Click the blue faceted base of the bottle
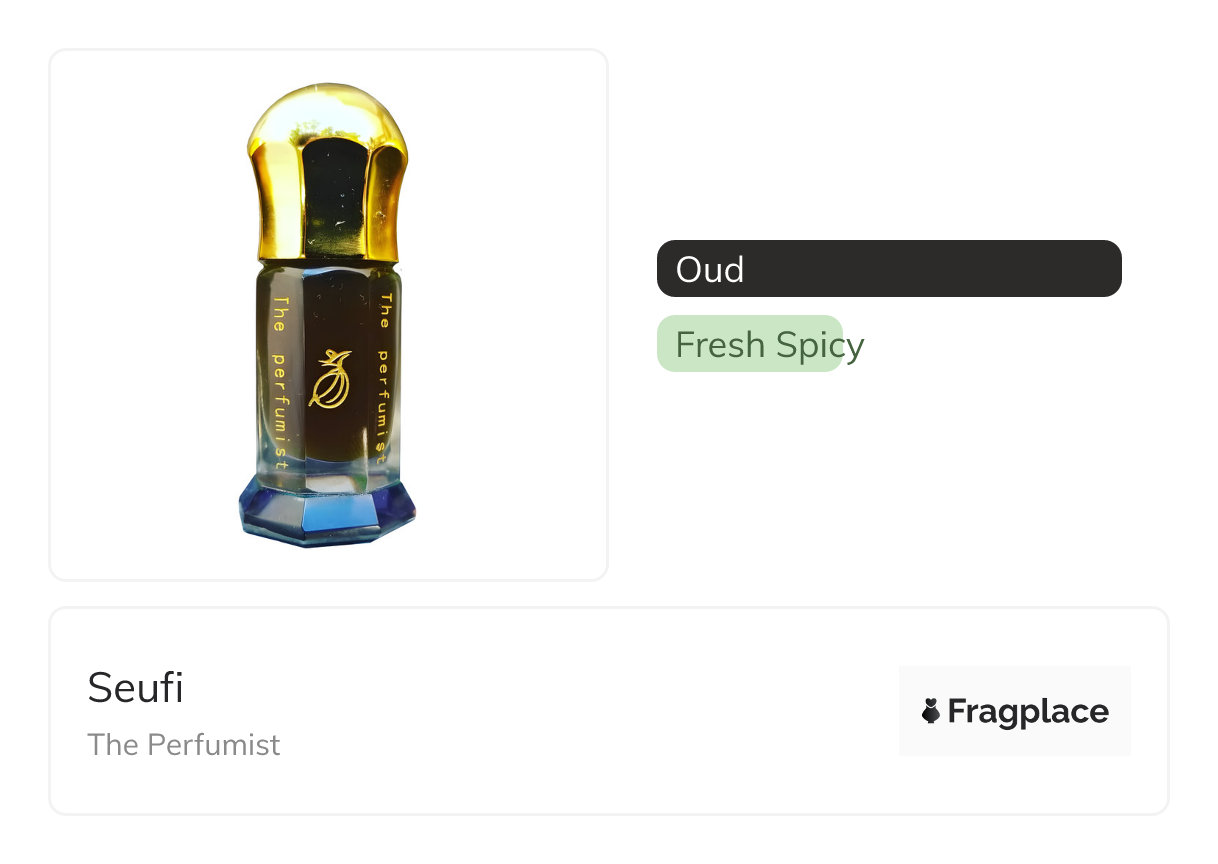1218x864 pixels. [327, 510]
